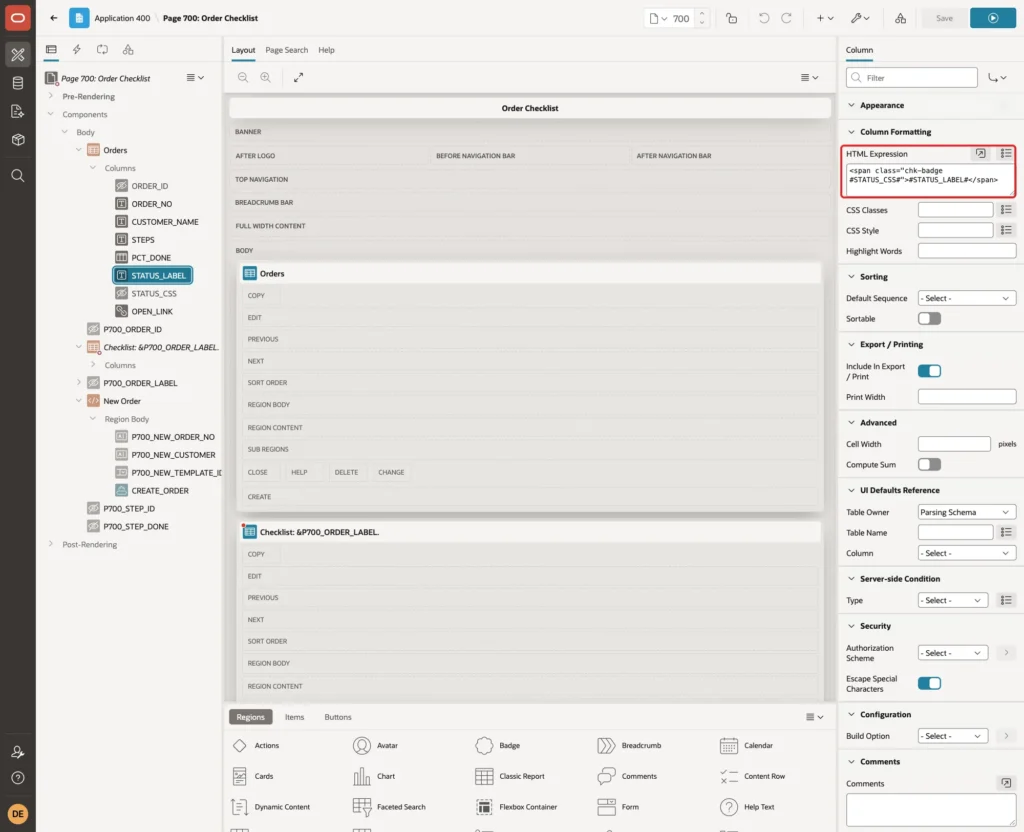Go back using the left arrow
This screenshot has height=832, width=1024.
(x=54, y=18)
